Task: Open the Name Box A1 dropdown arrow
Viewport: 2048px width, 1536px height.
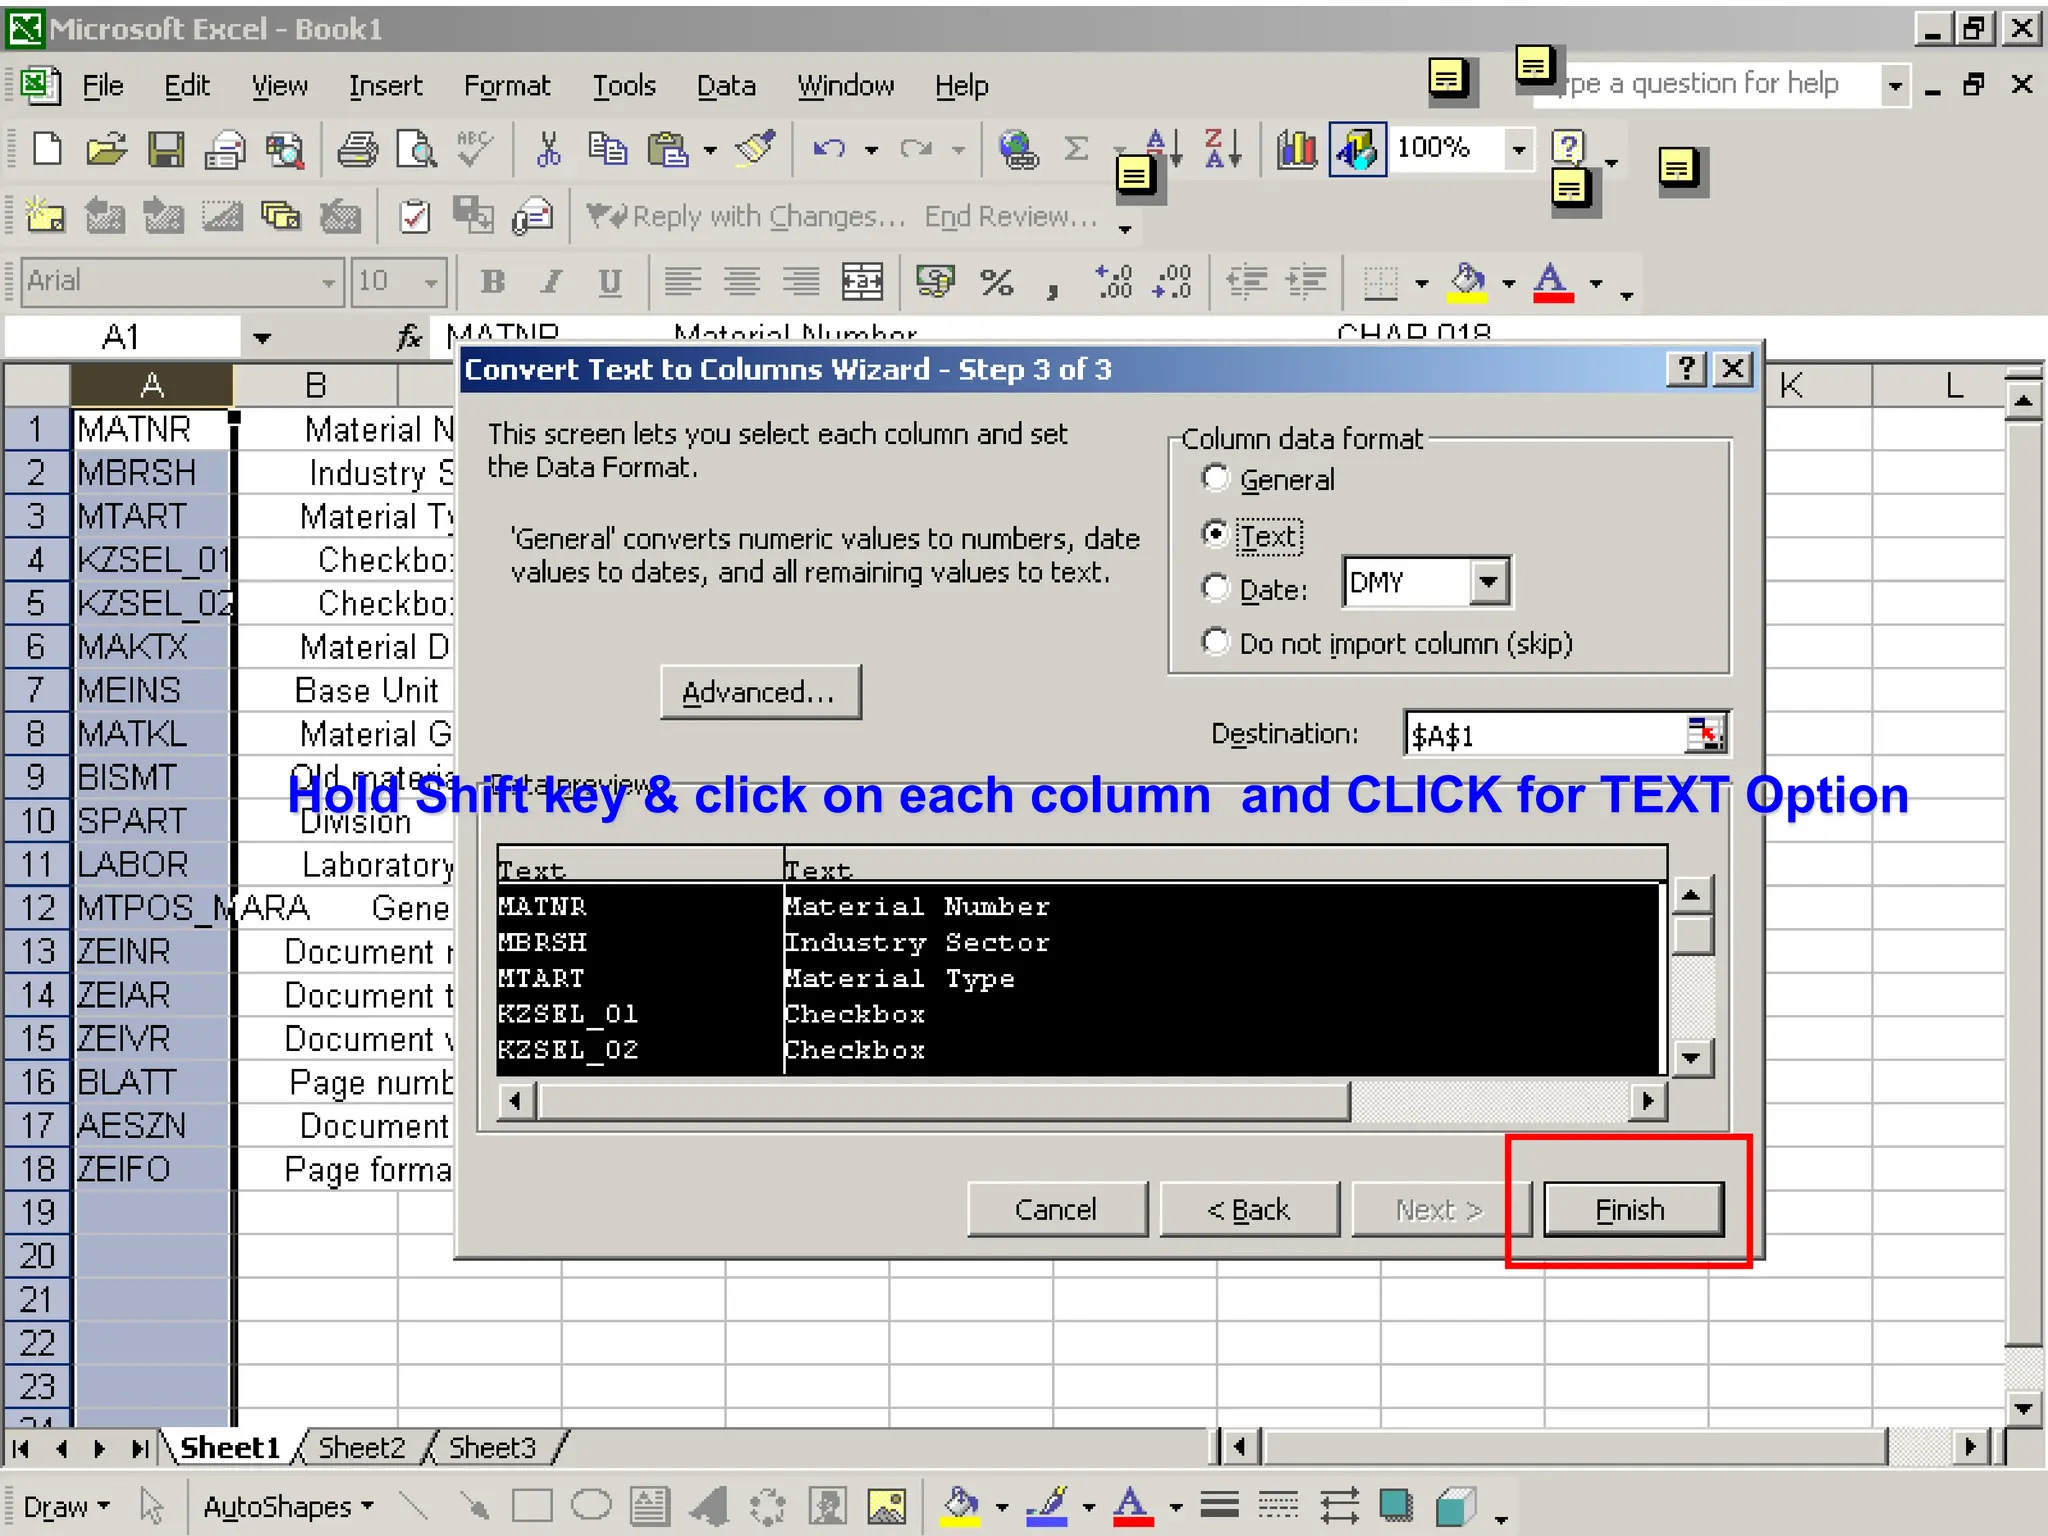Action: [x=262, y=338]
